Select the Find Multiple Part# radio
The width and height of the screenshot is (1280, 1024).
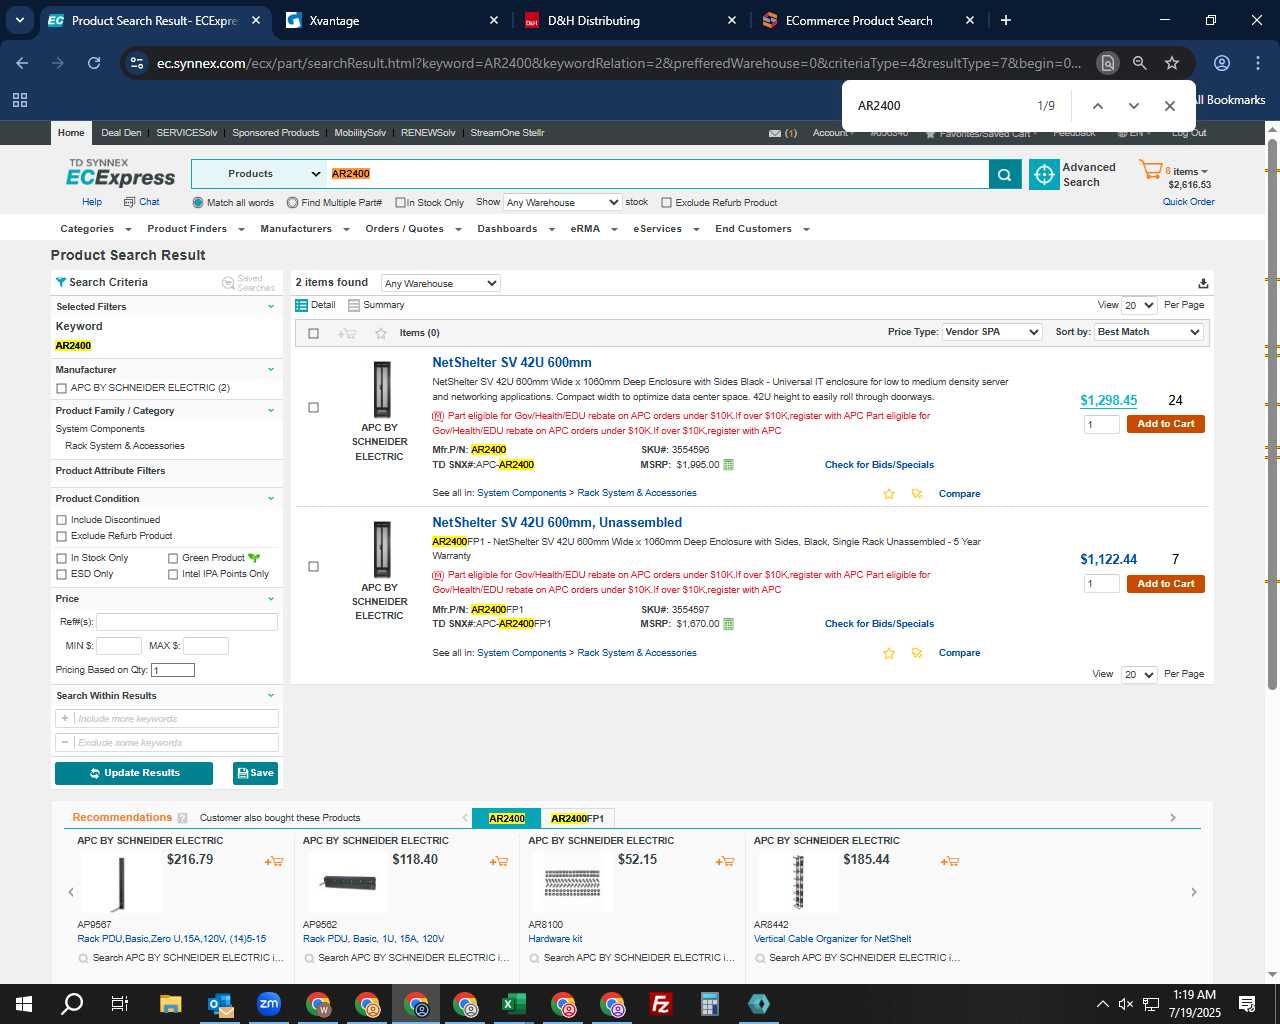click(x=292, y=203)
